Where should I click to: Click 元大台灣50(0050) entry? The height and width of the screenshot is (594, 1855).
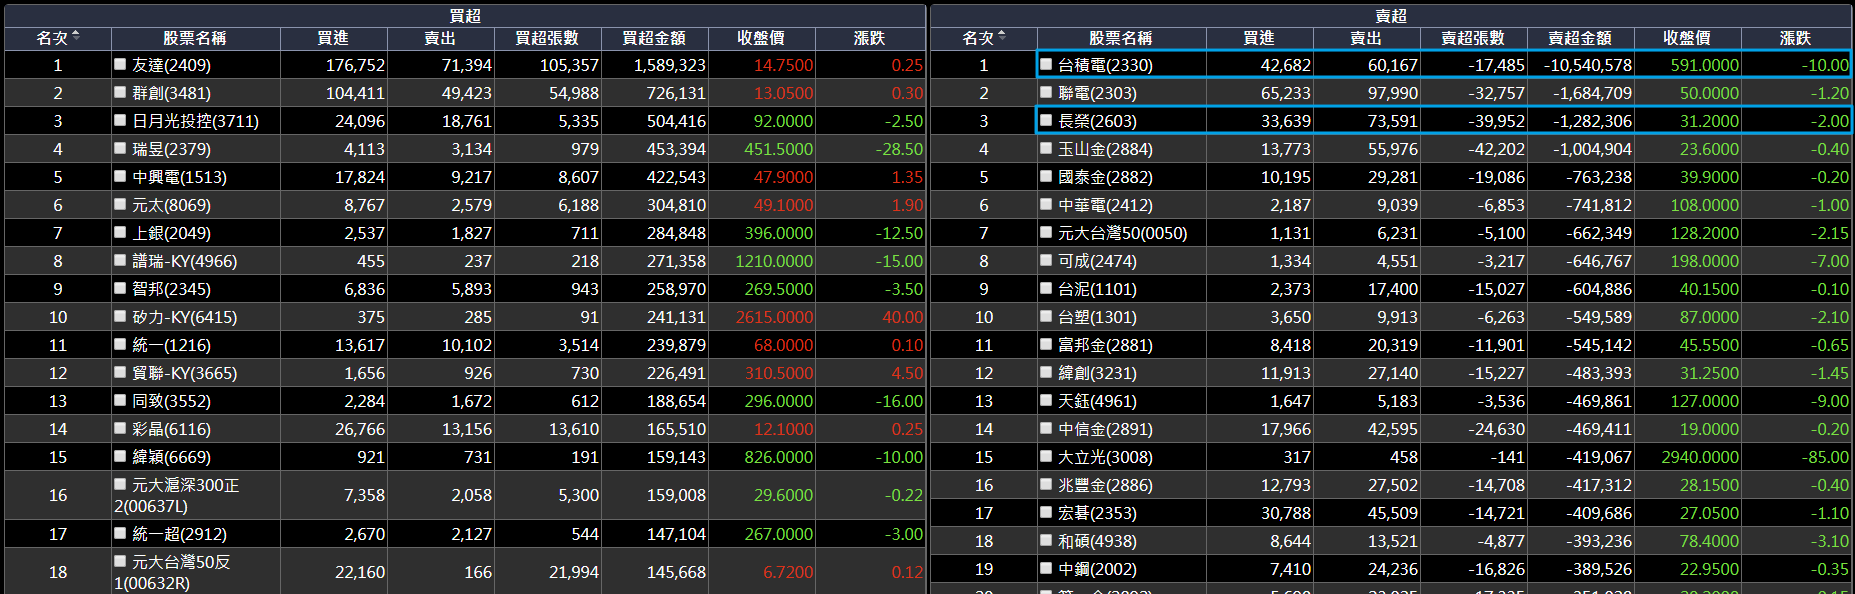[1122, 233]
